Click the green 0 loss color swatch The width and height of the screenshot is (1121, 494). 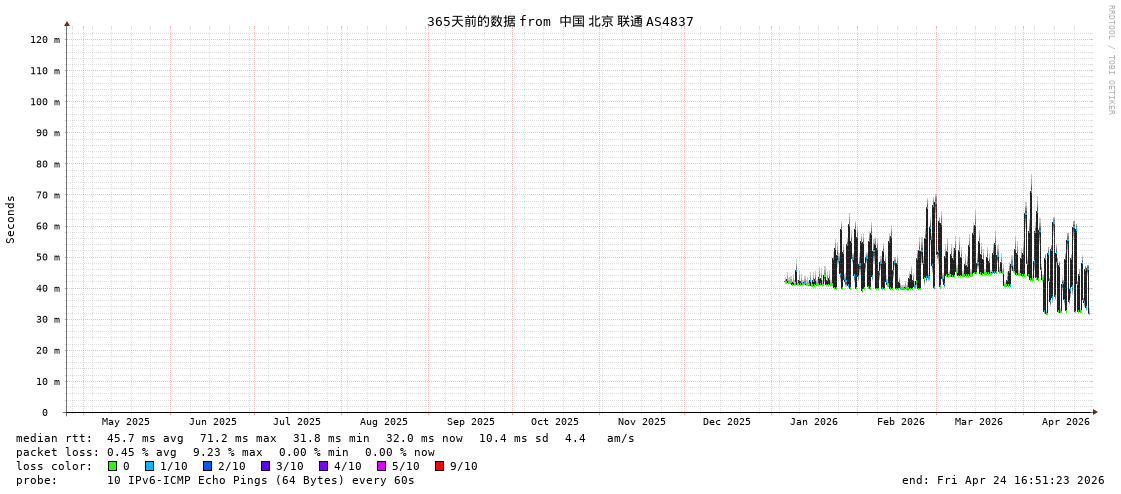[x=112, y=466]
